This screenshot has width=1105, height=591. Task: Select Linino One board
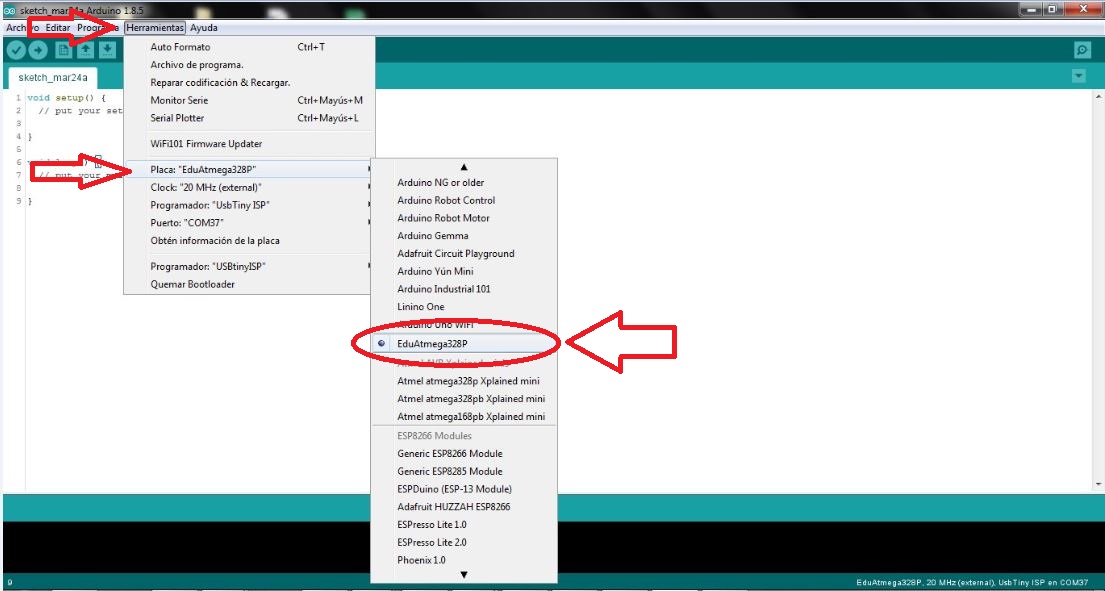click(x=464, y=306)
